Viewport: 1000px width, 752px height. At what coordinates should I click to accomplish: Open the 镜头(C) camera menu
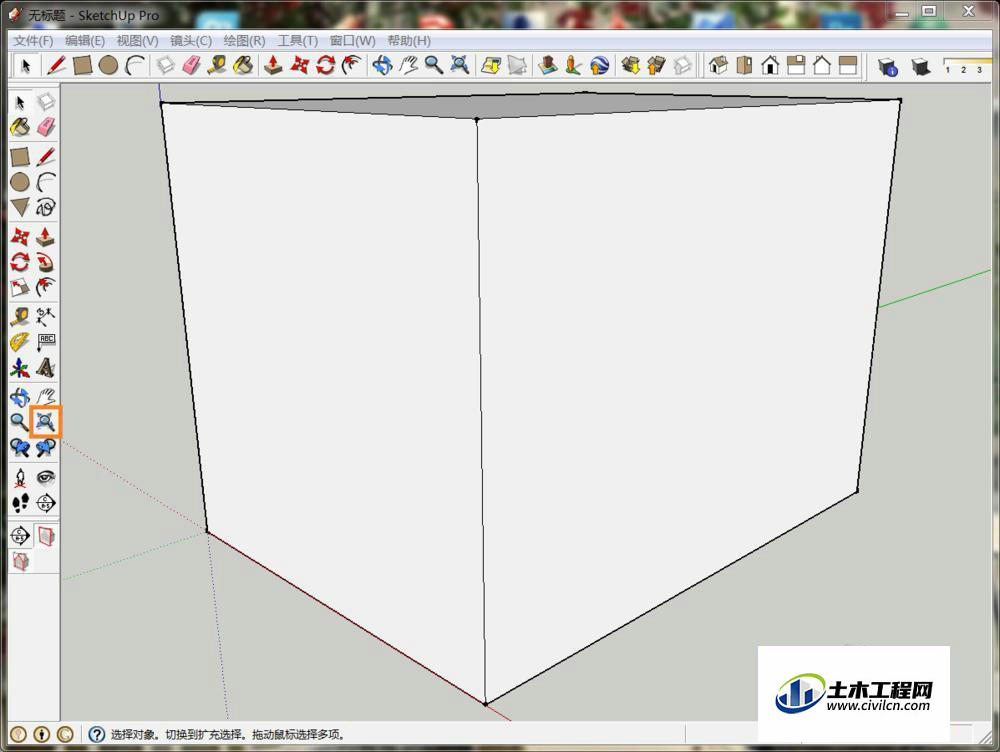point(191,41)
